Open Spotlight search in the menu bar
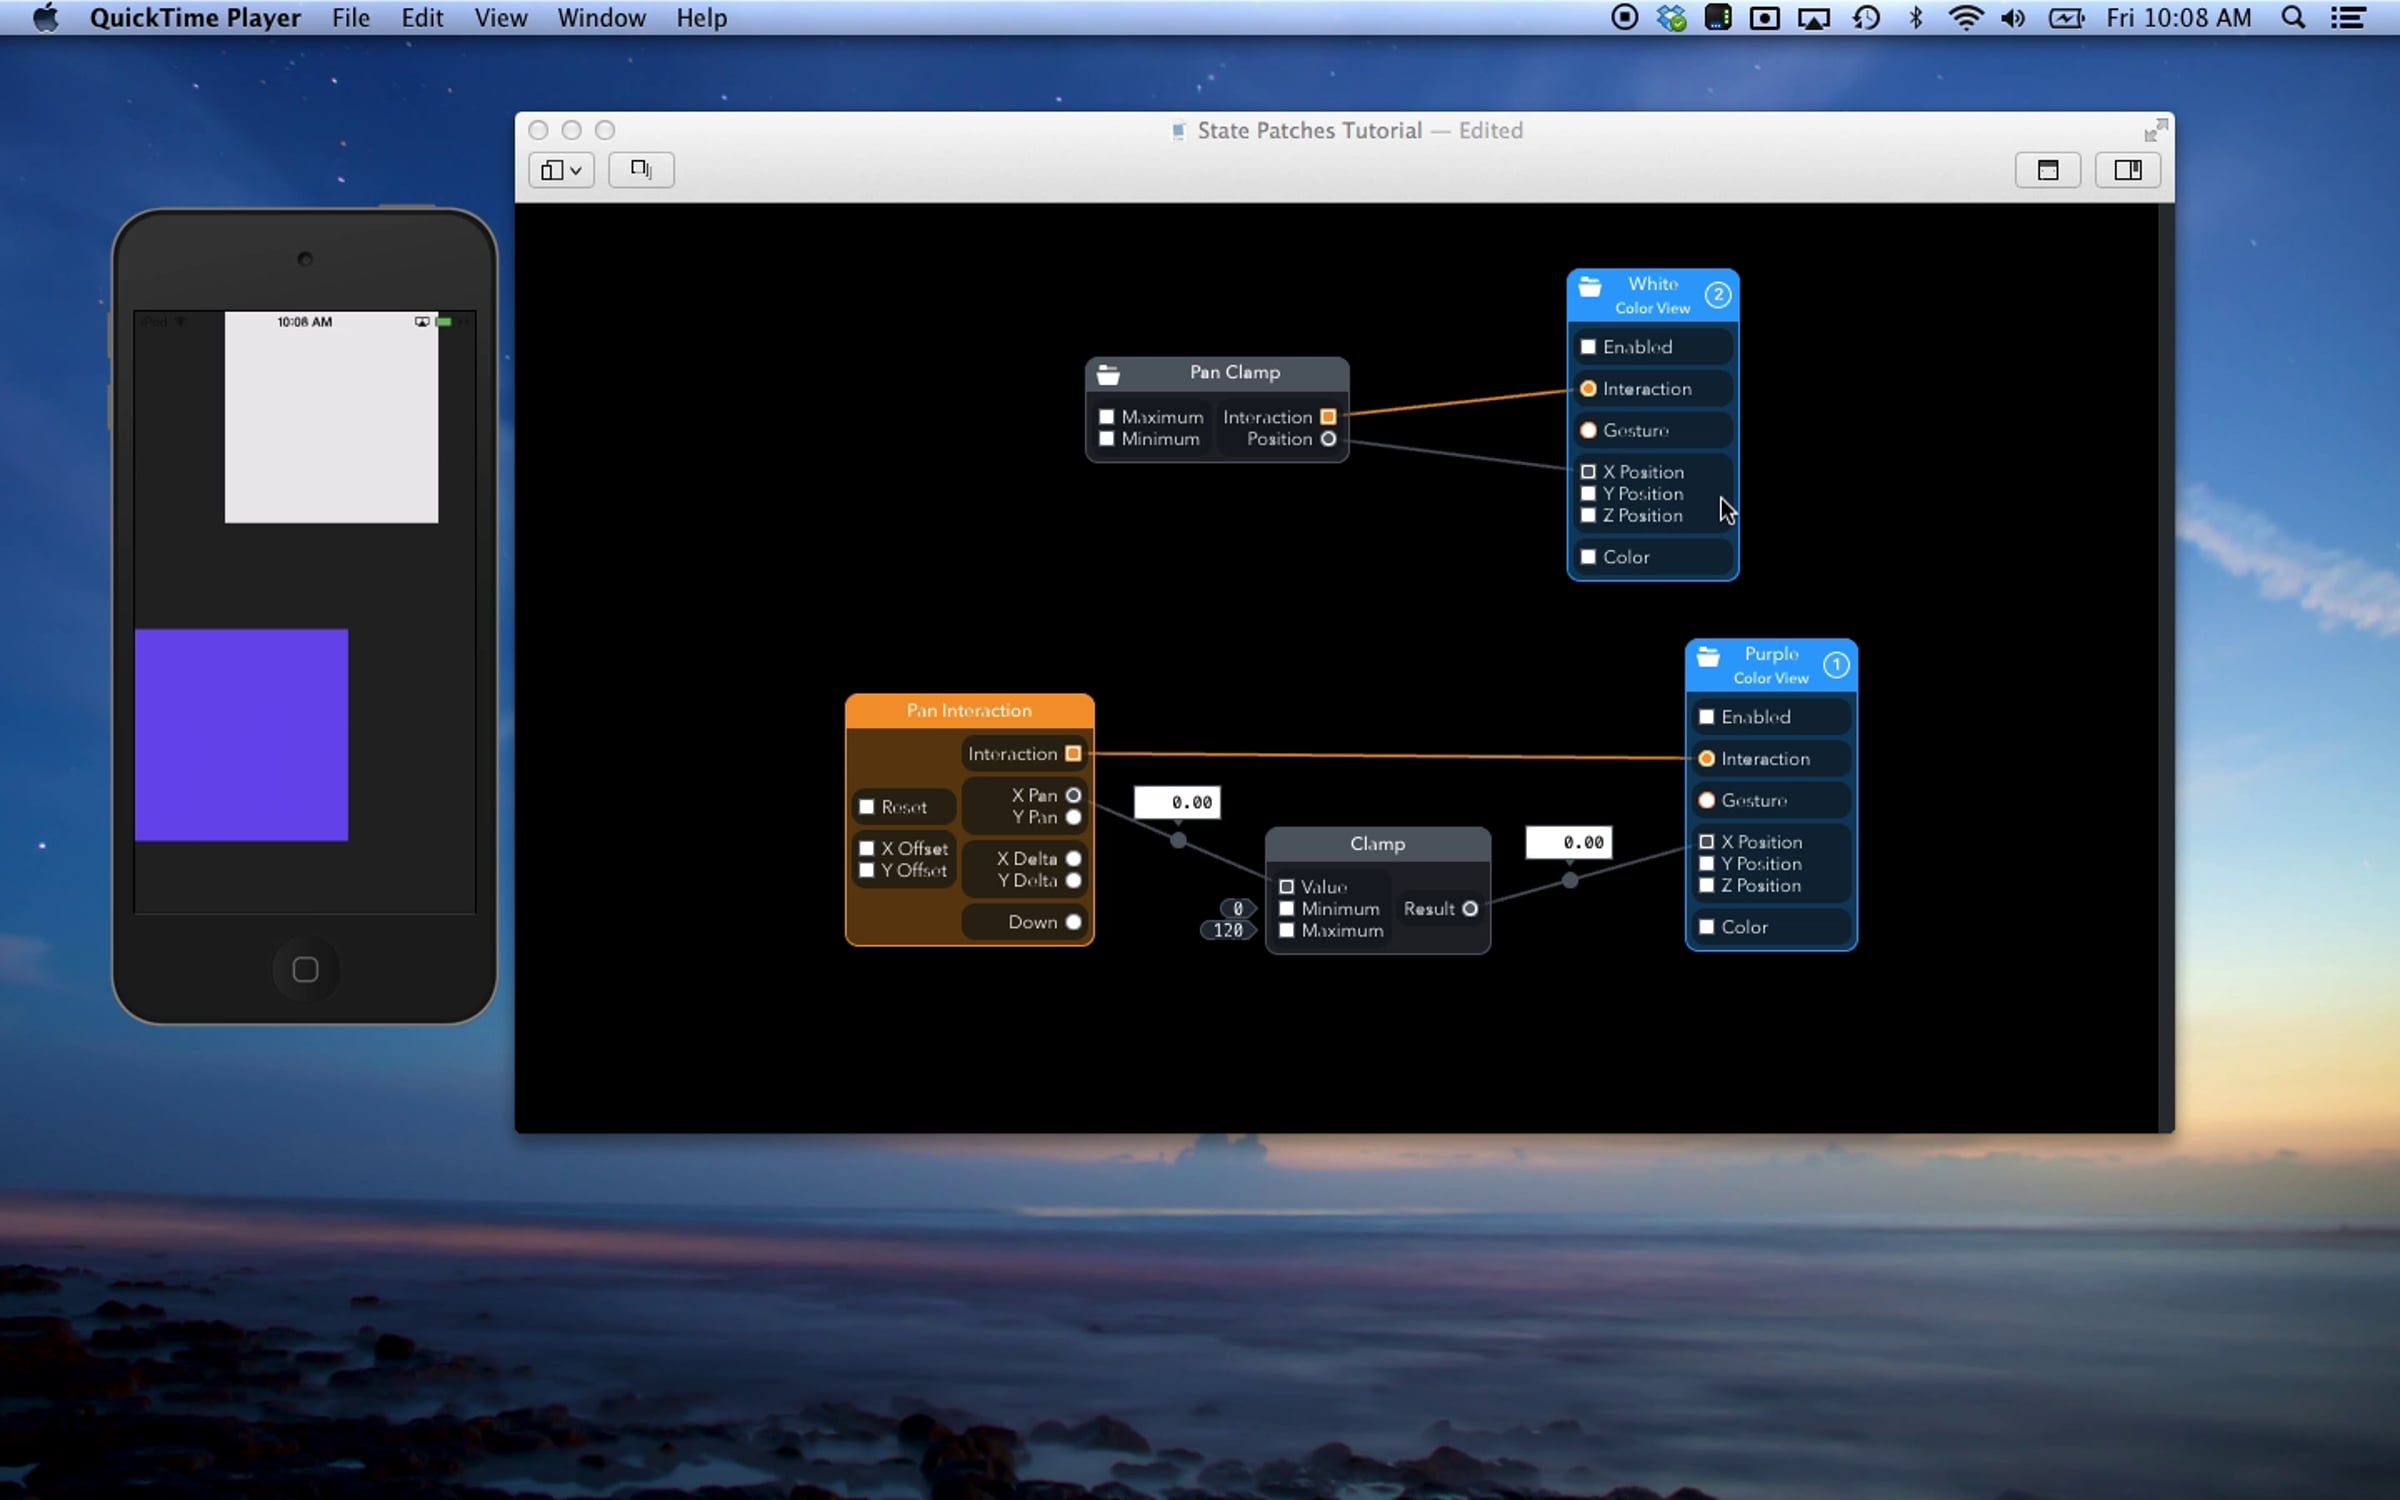Screen dimensions: 2400x1500 (2293, 18)
